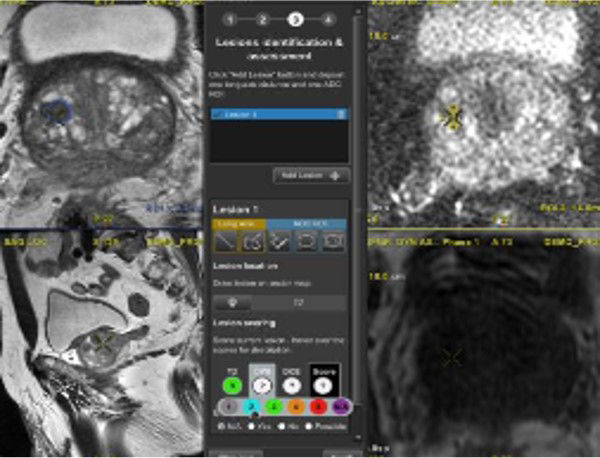
Task: Open the lesion sector map button
Action: point(232,303)
